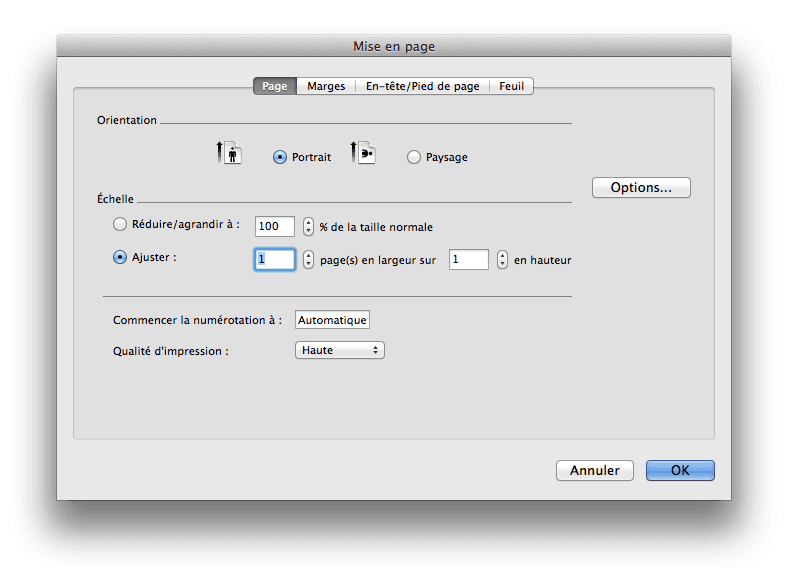Screen dimensions: 788x579
Task: Select the Paysage radio button
Action: tap(414, 157)
